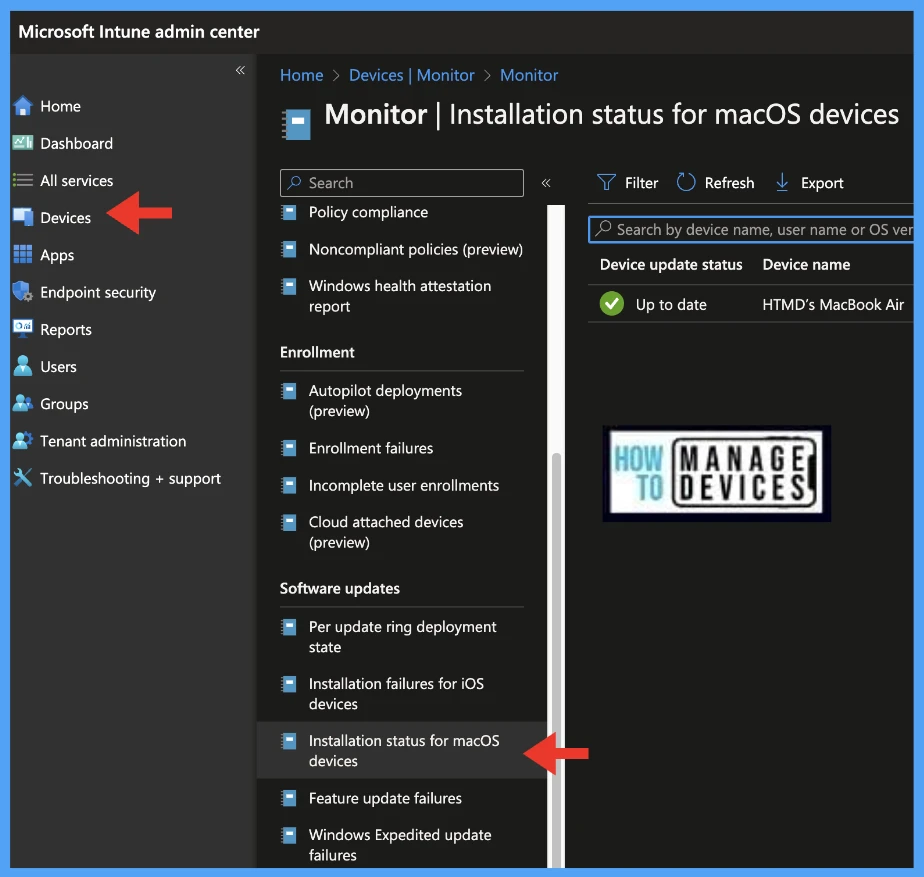
Task: Click the Windows health attestation report icon
Action: (289, 286)
